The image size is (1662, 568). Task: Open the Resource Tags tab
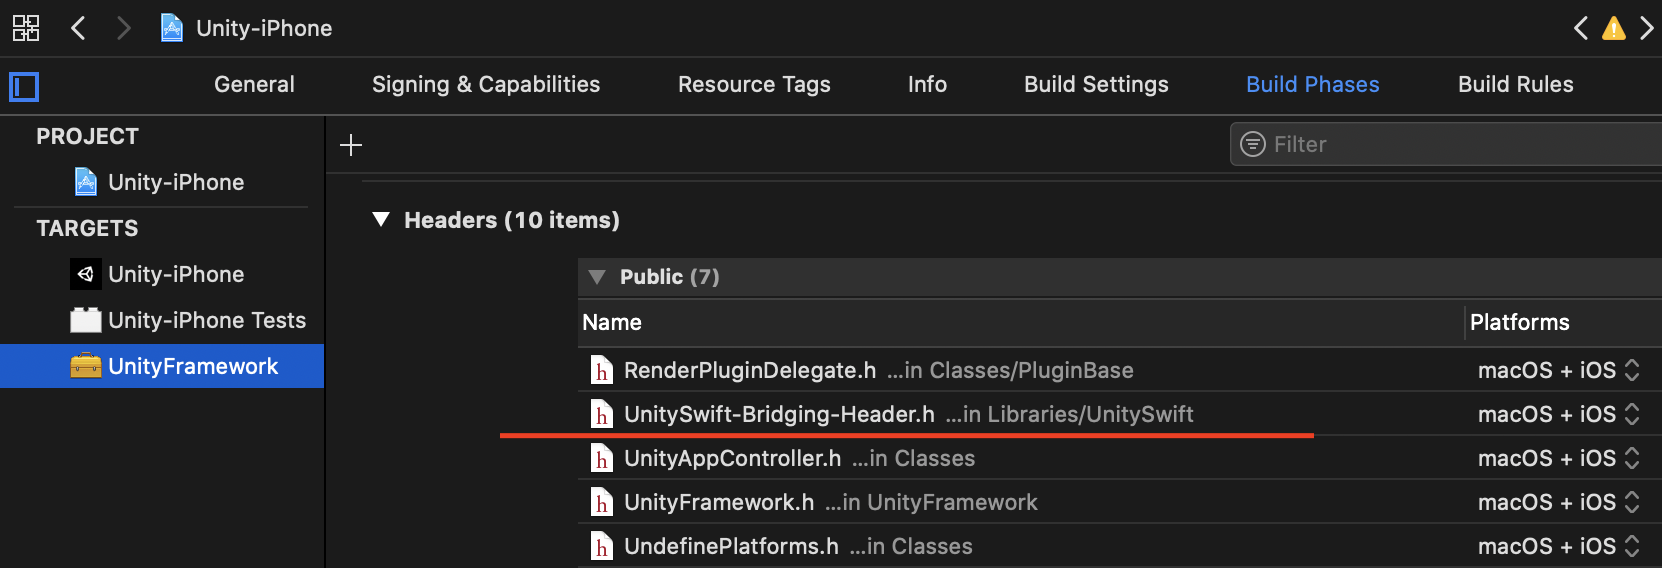point(754,85)
